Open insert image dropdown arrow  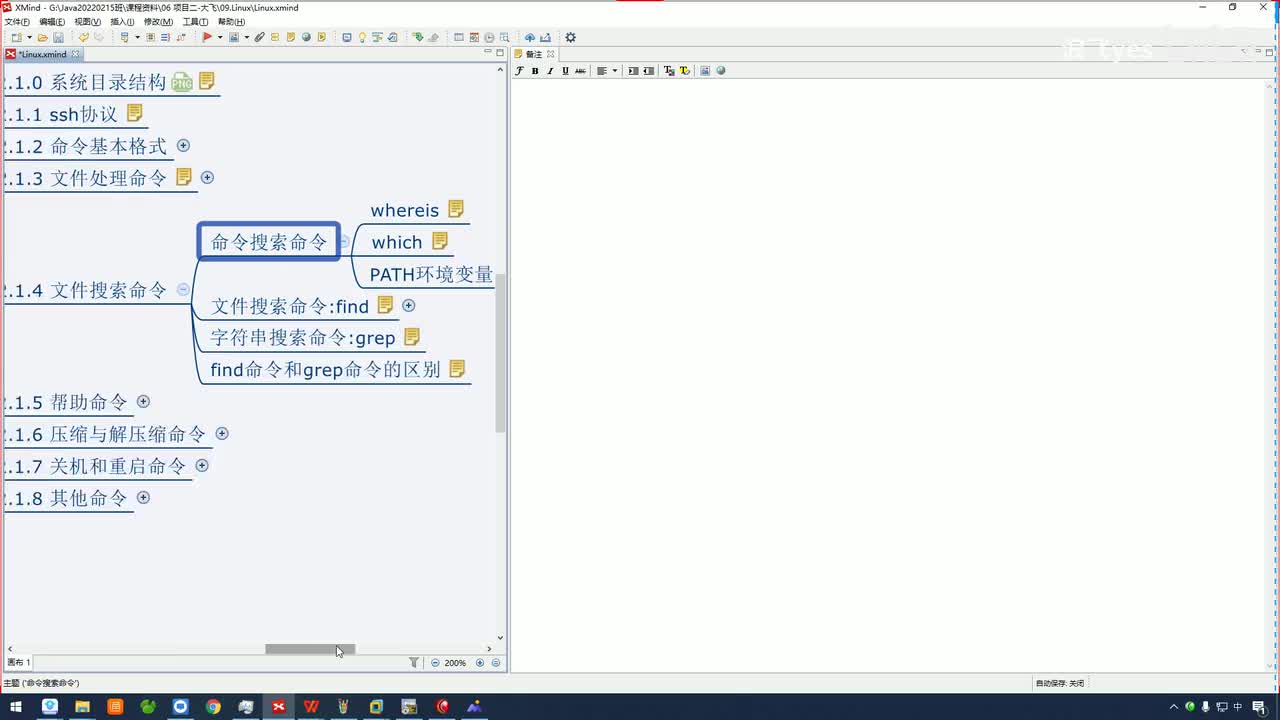tap(246, 38)
